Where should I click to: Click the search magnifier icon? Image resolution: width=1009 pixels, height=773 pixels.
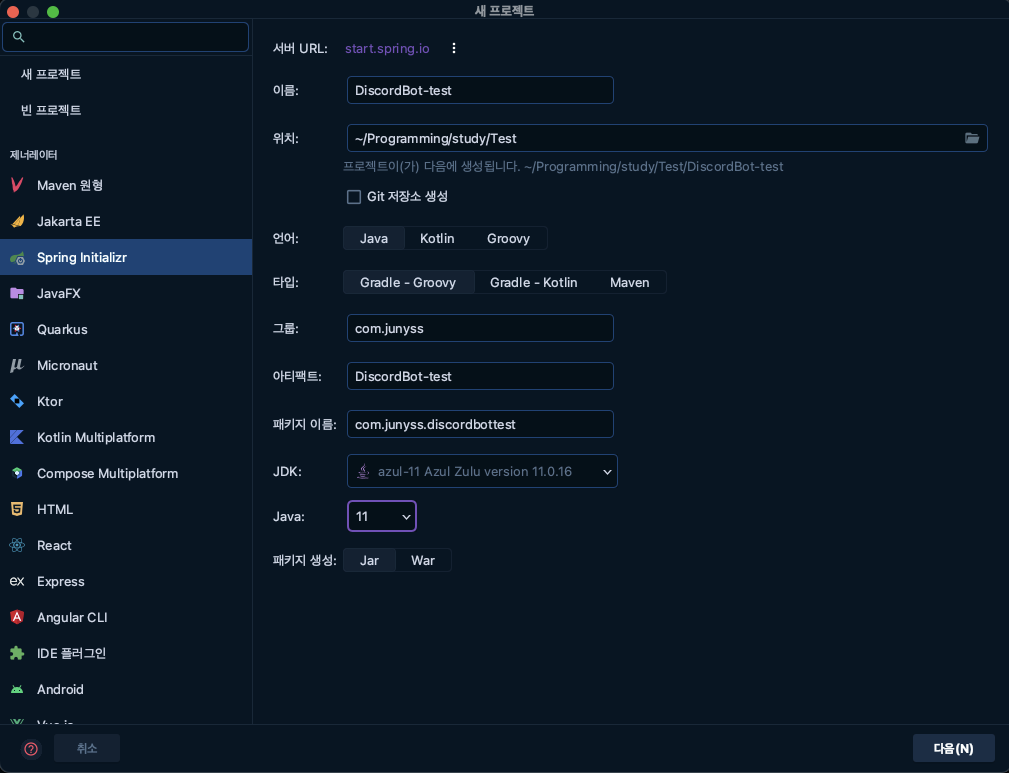(x=19, y=37)
